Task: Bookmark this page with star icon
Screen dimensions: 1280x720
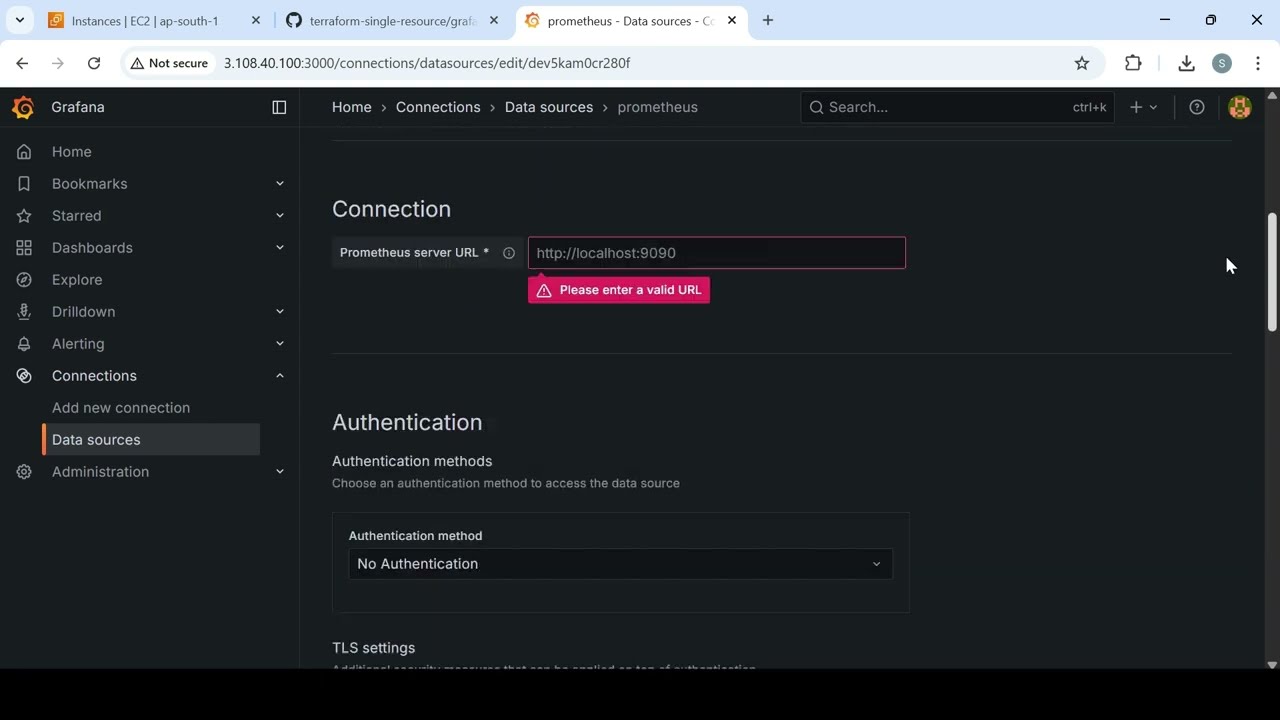Action: click(x=1082, y=63)
